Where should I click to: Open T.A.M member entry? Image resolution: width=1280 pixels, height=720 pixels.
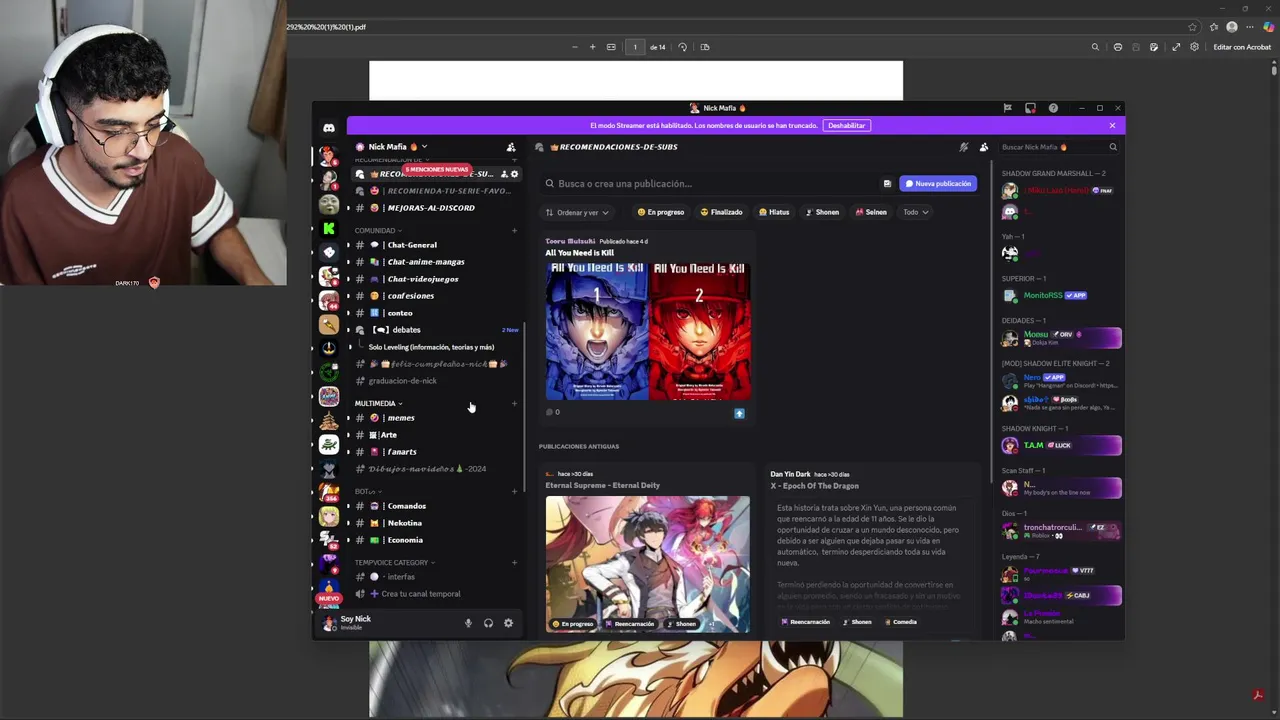pyautogui.click(x=1061, y=445)
